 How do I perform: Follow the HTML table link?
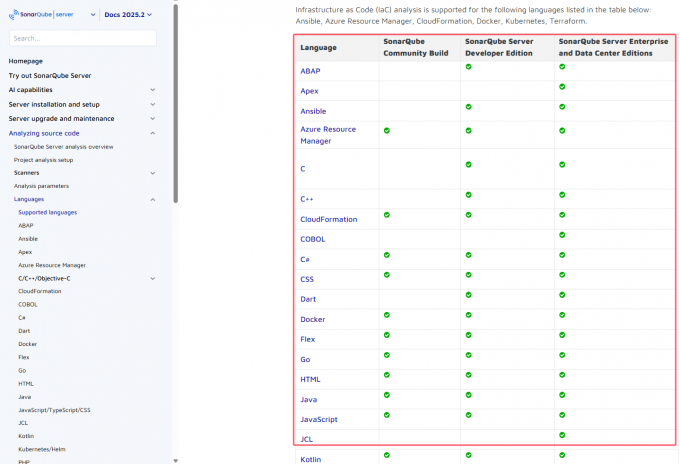(311, 379)
